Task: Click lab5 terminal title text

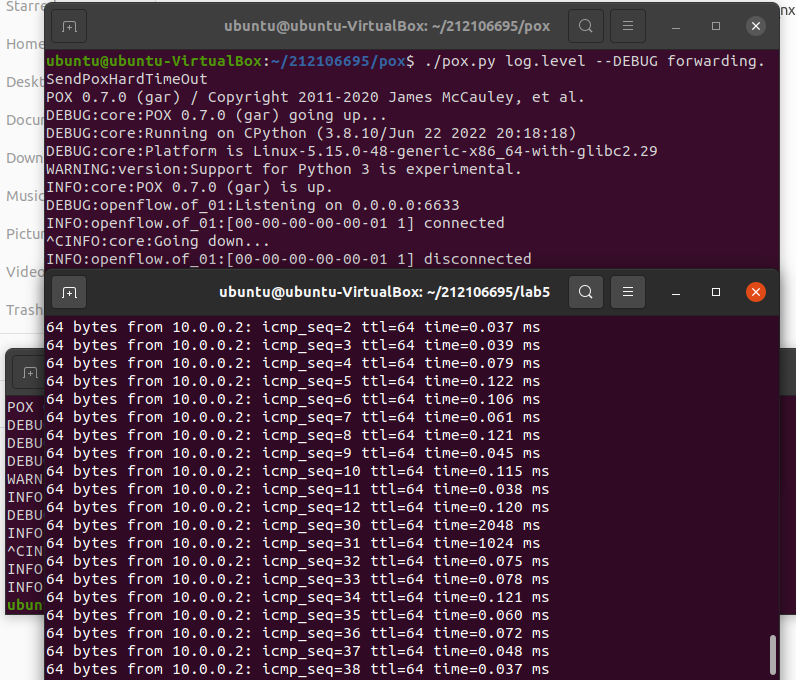Action: point(384,292)
